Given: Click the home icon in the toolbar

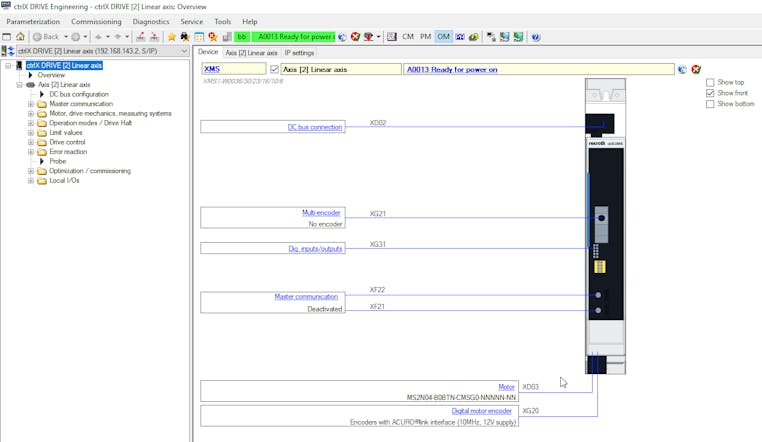Looking at the screenshot, I should (20, 36).
